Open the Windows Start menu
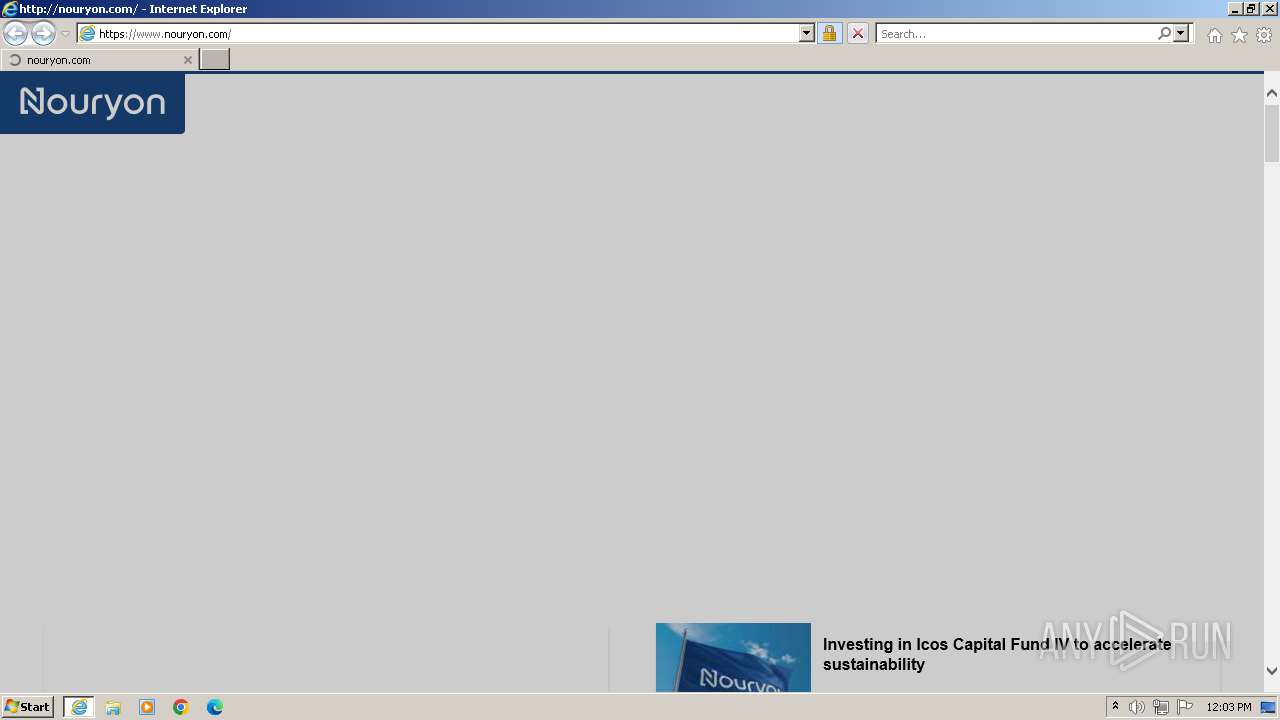This screenshot has width=1280, height=720. [x=28, y=707]
